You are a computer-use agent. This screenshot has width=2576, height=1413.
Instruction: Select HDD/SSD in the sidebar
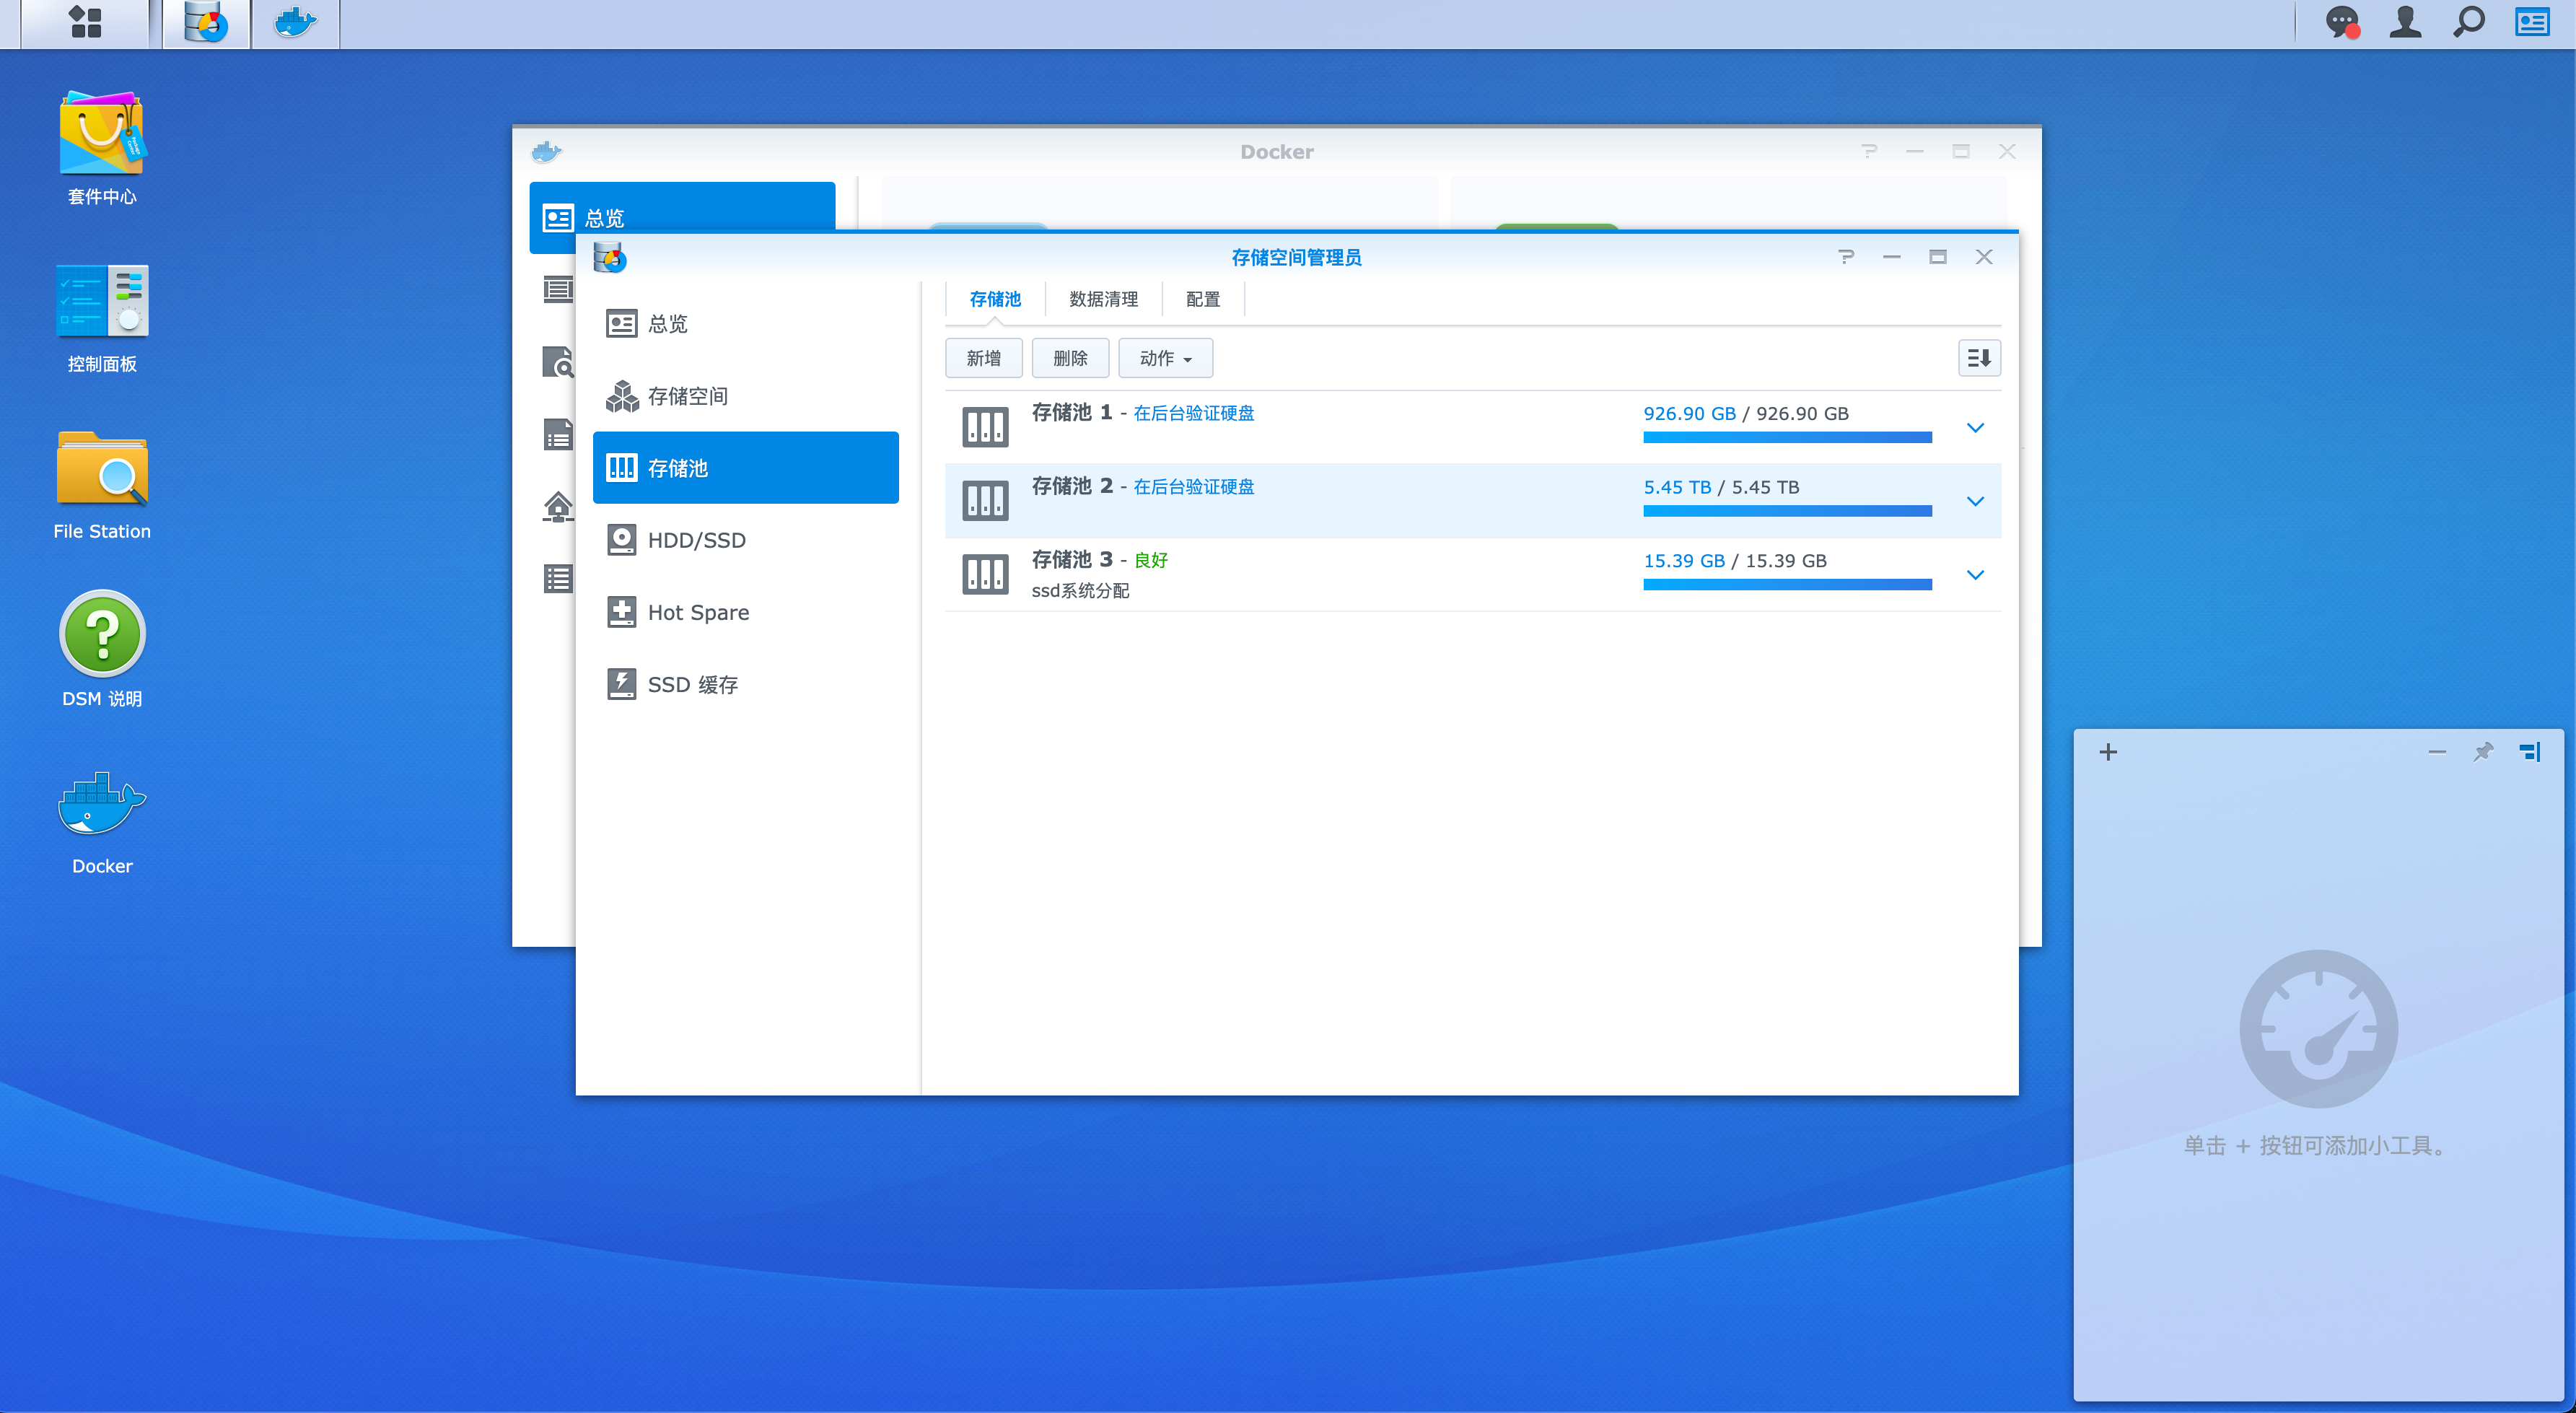point(696,540)
